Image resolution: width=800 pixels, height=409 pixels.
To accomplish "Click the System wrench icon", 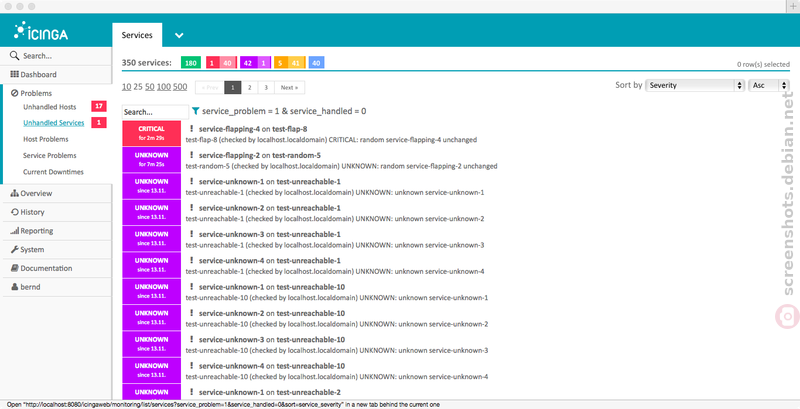I will click(x=14, y=249).
